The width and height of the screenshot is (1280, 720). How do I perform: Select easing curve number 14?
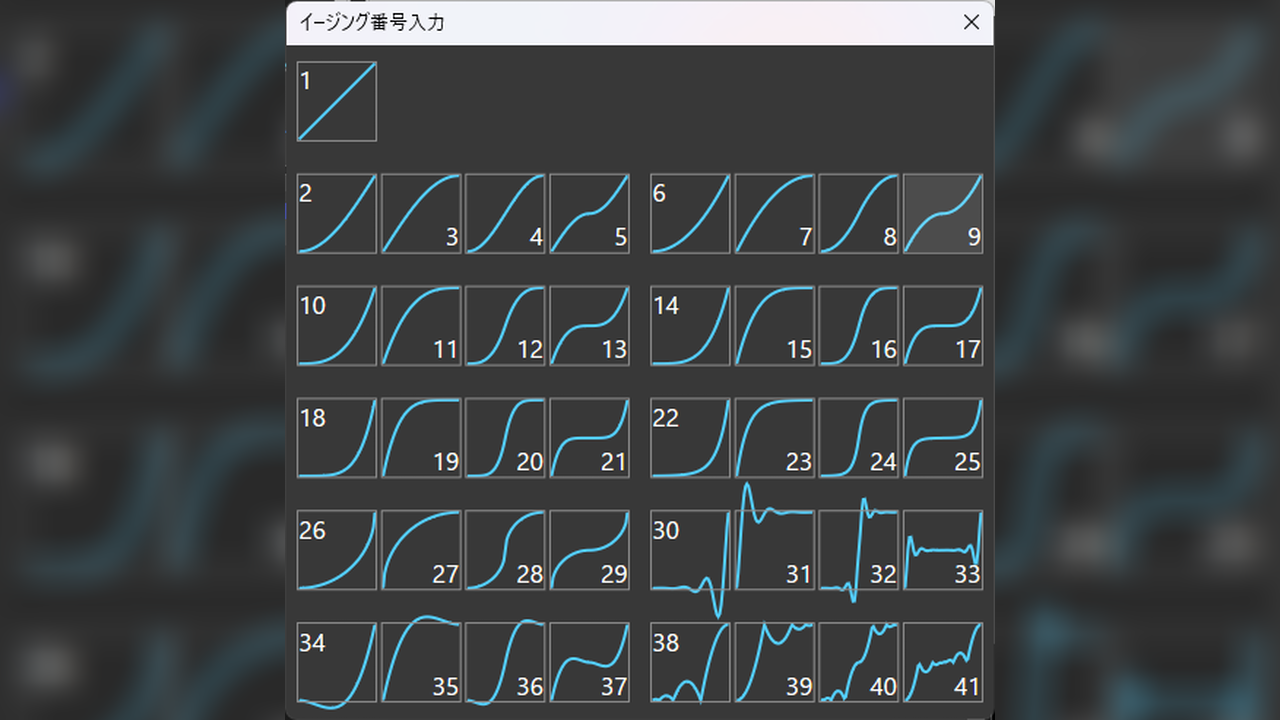tap(691, 325)
